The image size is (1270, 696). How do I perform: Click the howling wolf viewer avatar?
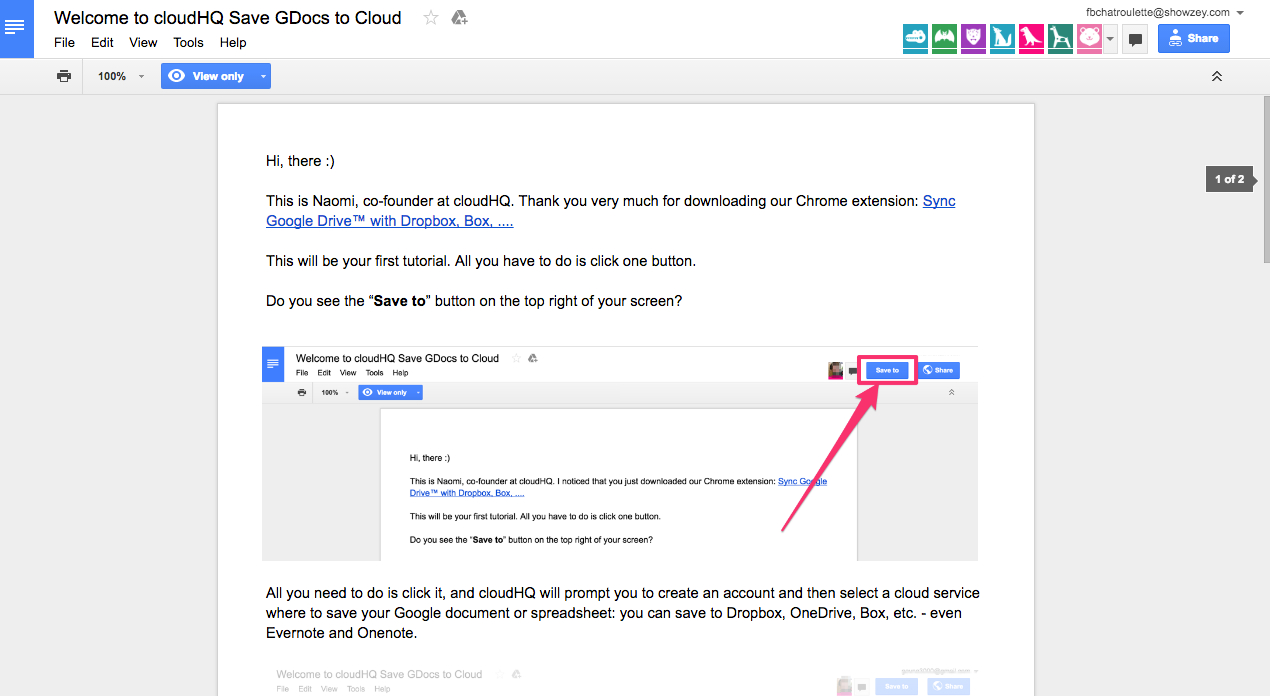[1003, 39]
